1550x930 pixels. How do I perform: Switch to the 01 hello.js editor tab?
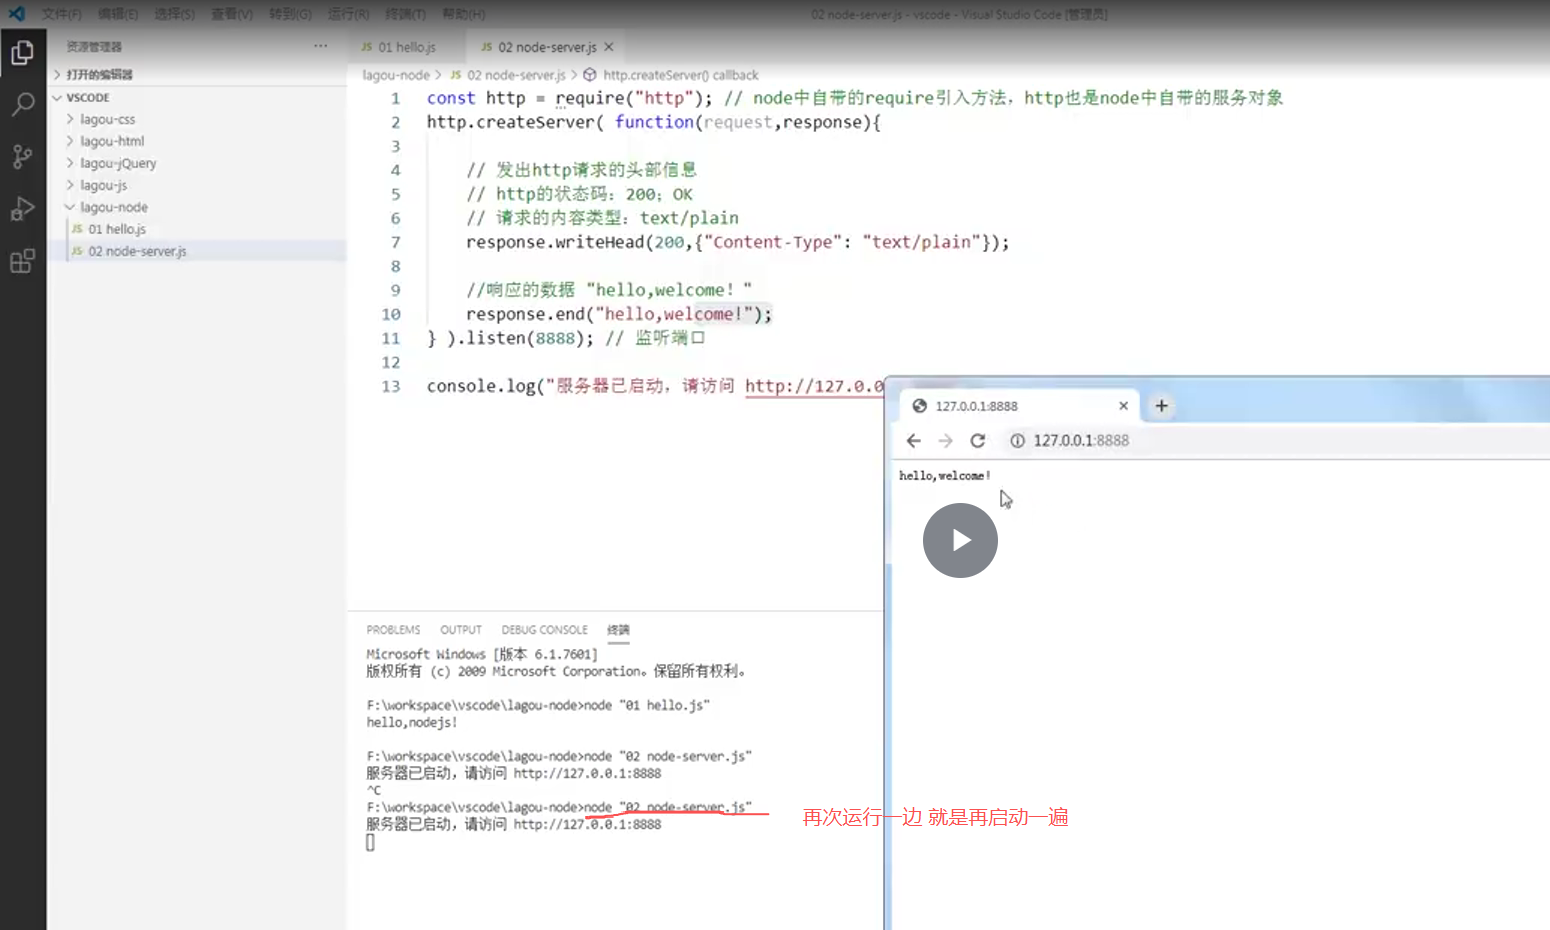pos(406,47)
